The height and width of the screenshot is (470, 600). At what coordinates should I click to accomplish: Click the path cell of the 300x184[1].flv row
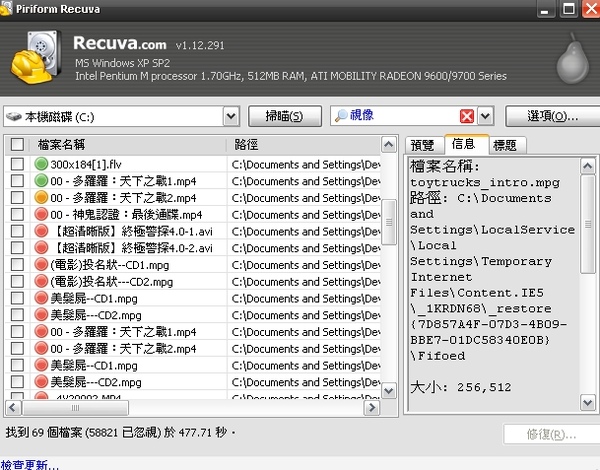pyautogui.click(x=305, y=165)
